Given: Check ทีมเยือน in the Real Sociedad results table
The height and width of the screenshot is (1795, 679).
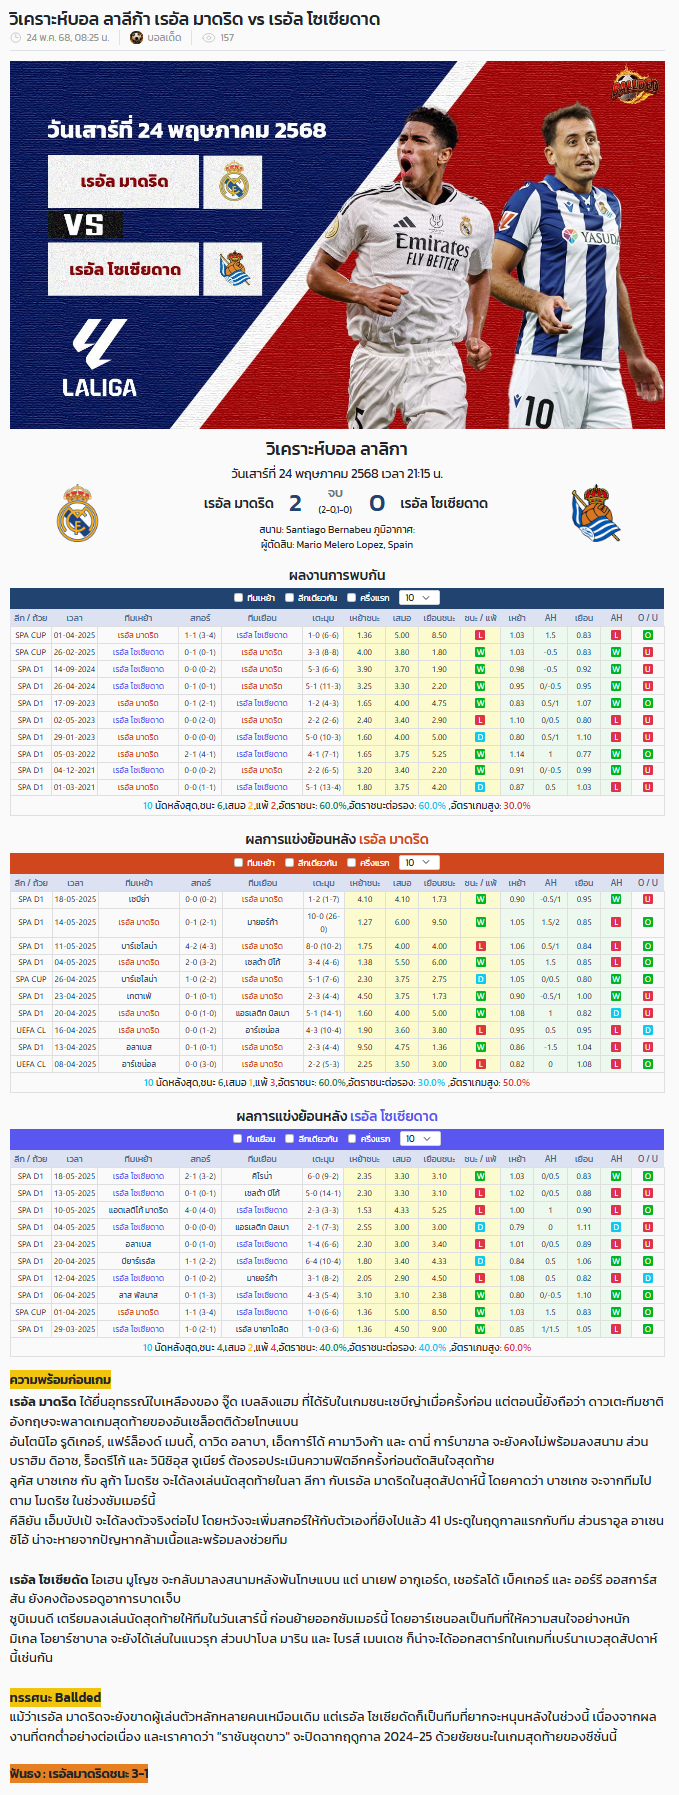Looking at the screenshot, I should pyautogui.click(x=239, y=1139).
